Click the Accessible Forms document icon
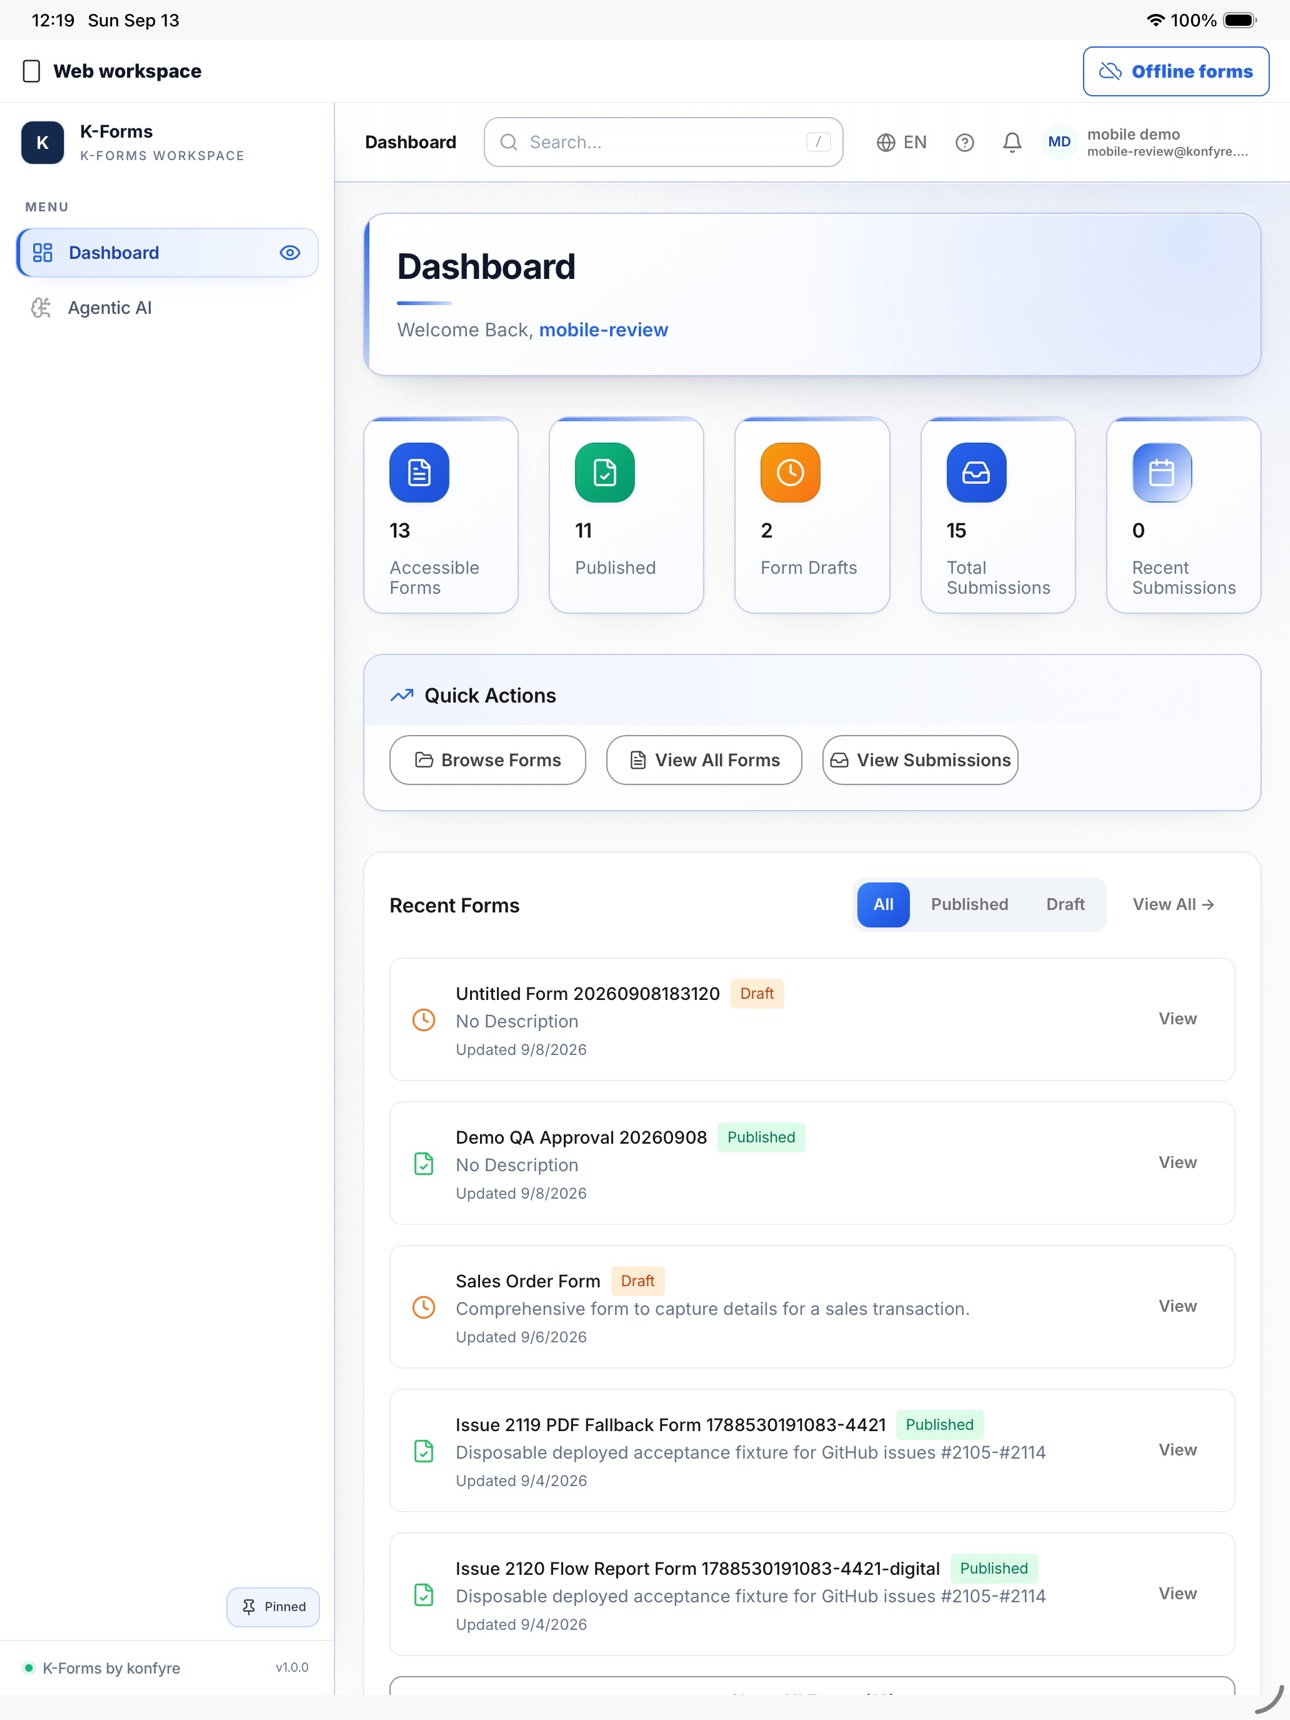 pos(419,472)
